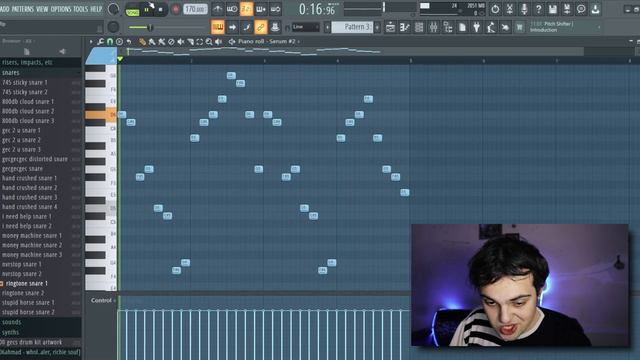
Task: Expand the 'synths' folder in browser
Action: click(40, 332)
